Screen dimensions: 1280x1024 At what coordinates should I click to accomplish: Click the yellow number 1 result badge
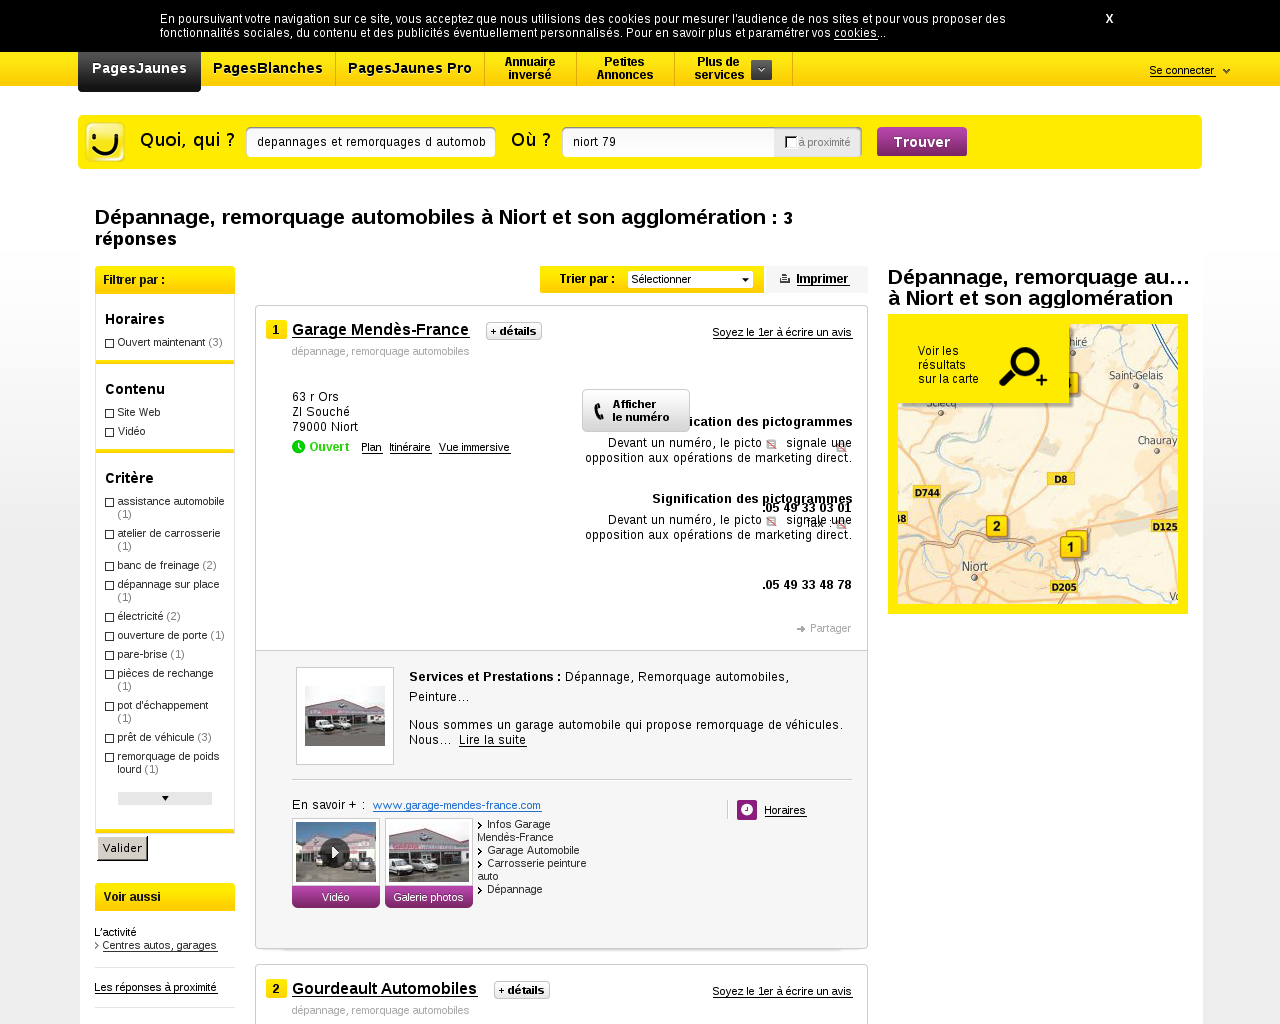pos(276,330)
